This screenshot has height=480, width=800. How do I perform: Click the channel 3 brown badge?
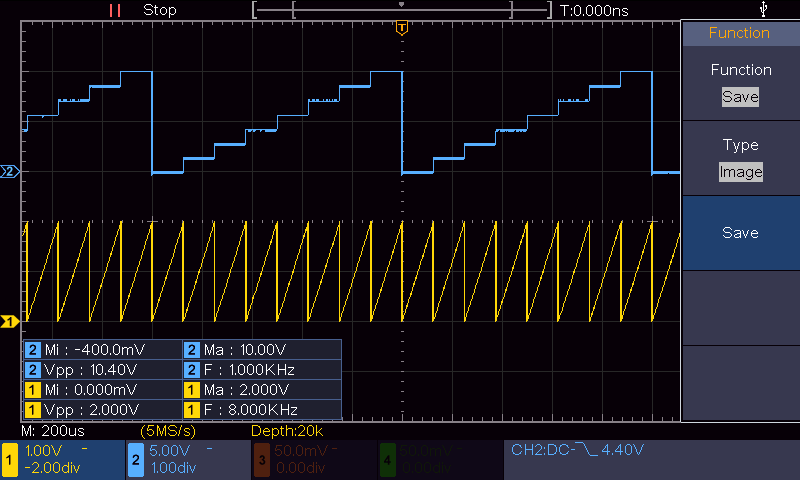pos(262,460)
